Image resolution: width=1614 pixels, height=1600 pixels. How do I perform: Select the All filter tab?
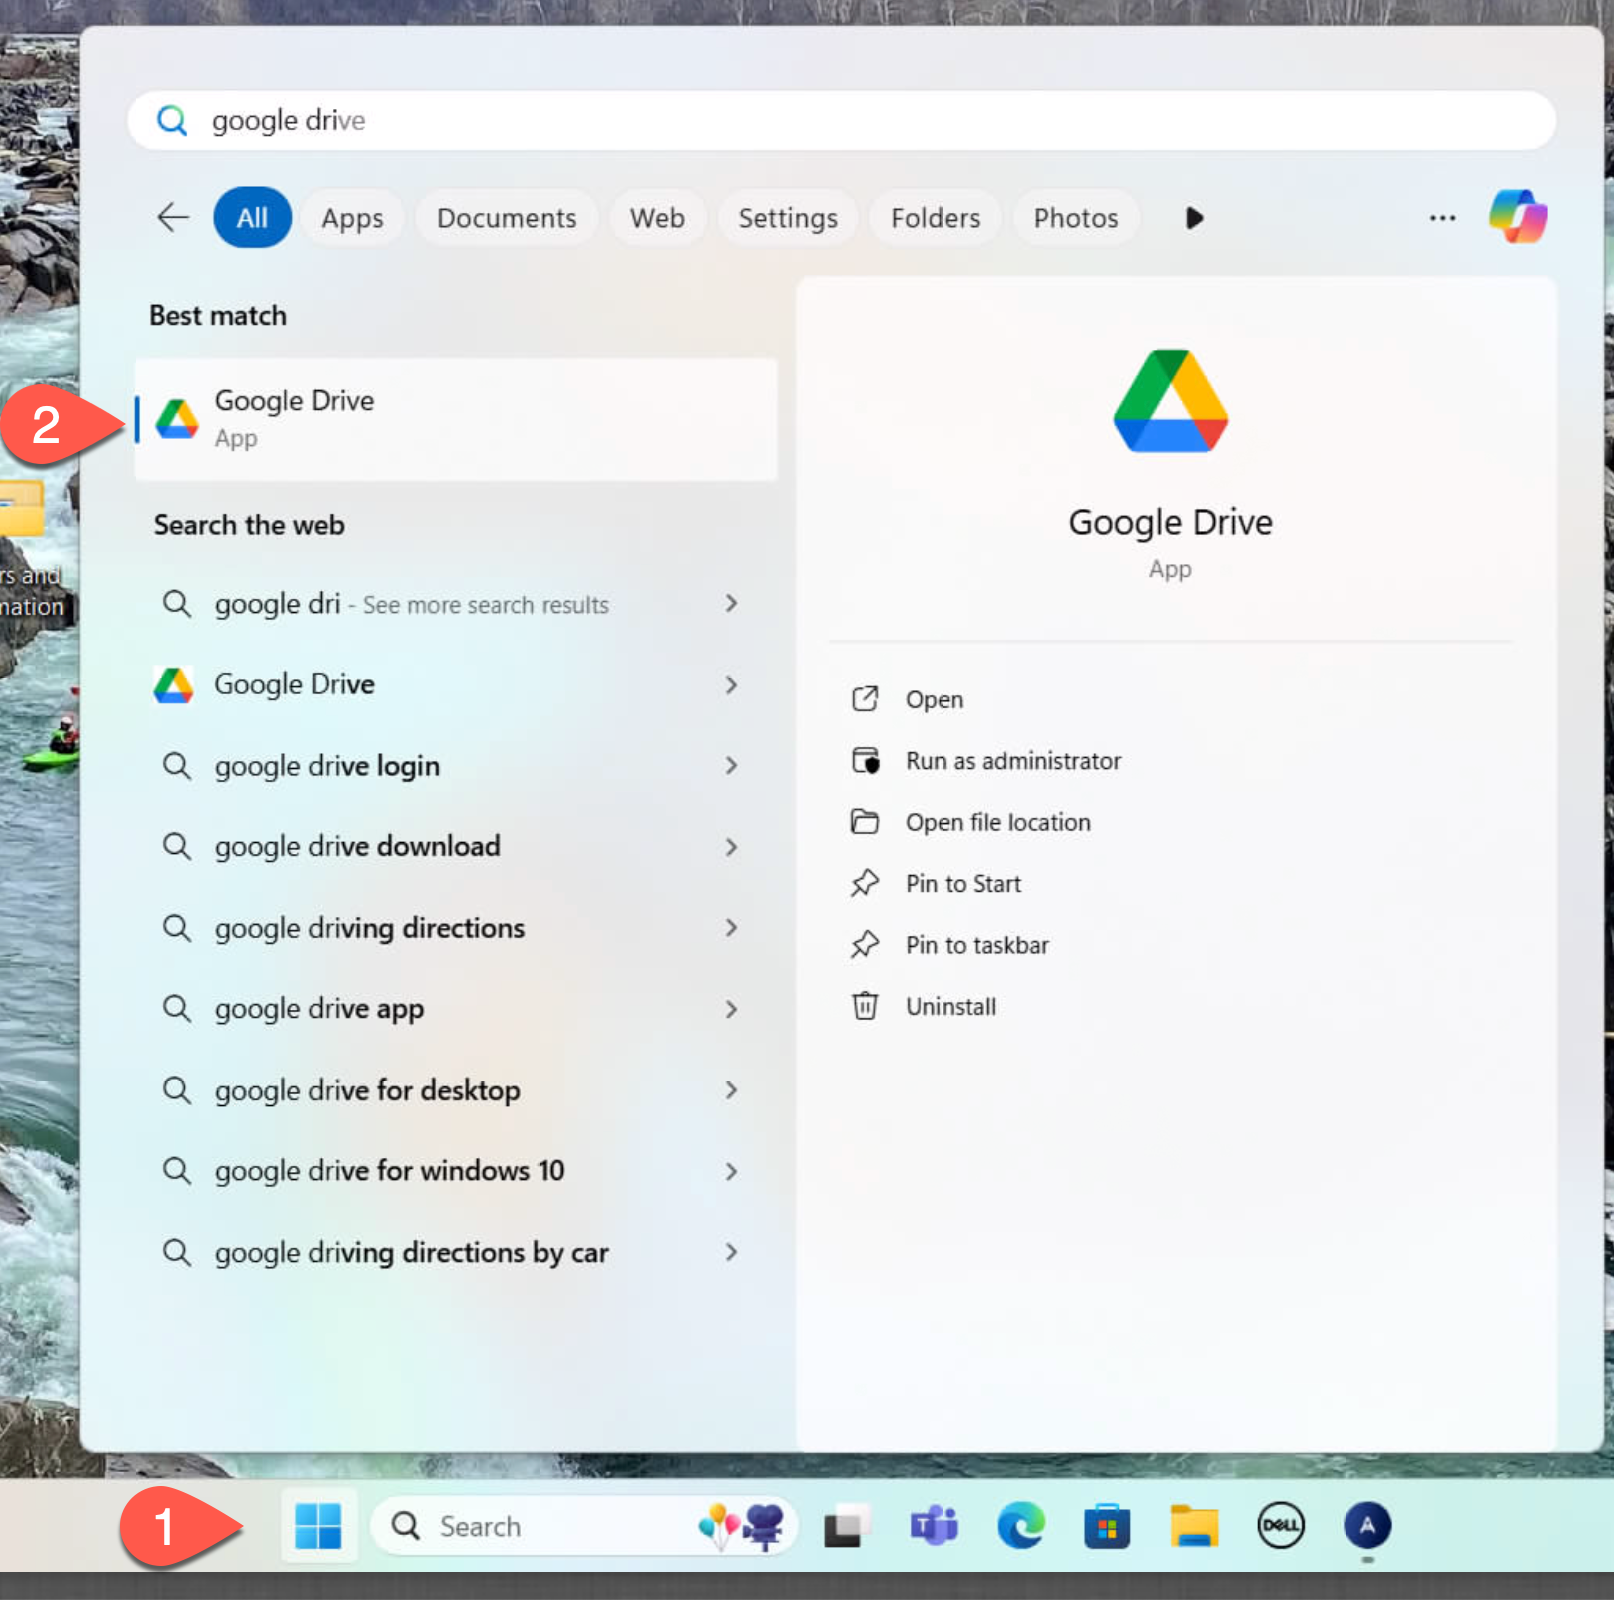pyautogui.click(x=252, y=217)
